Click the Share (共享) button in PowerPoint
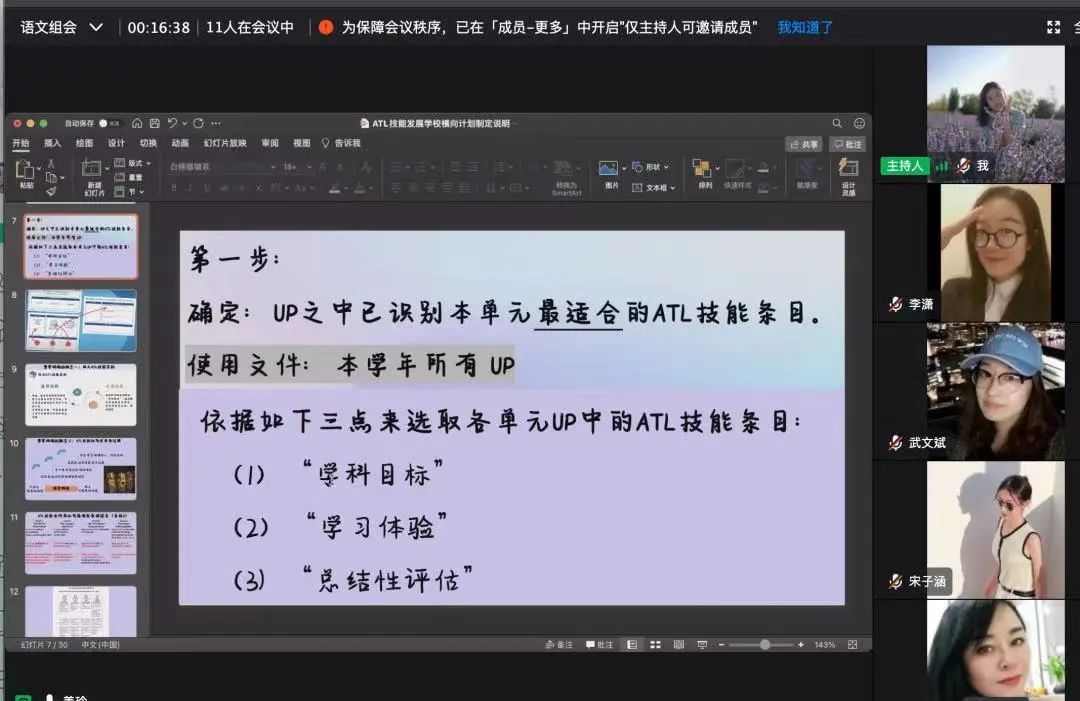 804,144
